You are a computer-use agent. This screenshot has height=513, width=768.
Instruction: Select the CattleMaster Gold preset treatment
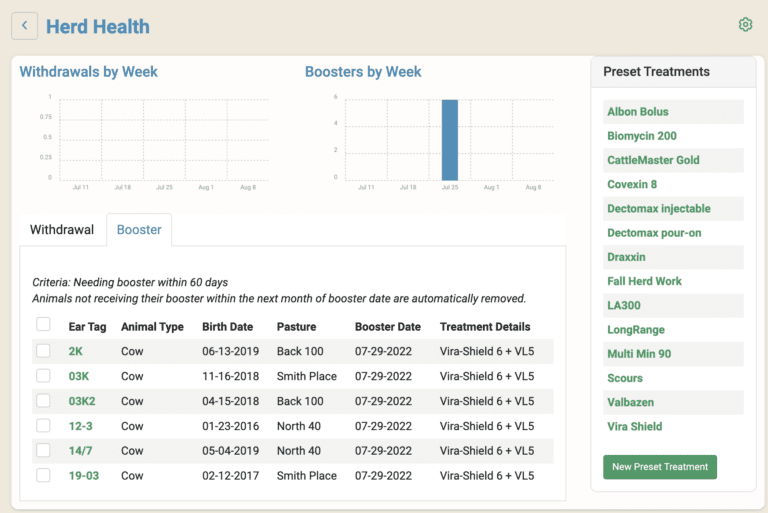pyautogui.click(x=653, y=160)
